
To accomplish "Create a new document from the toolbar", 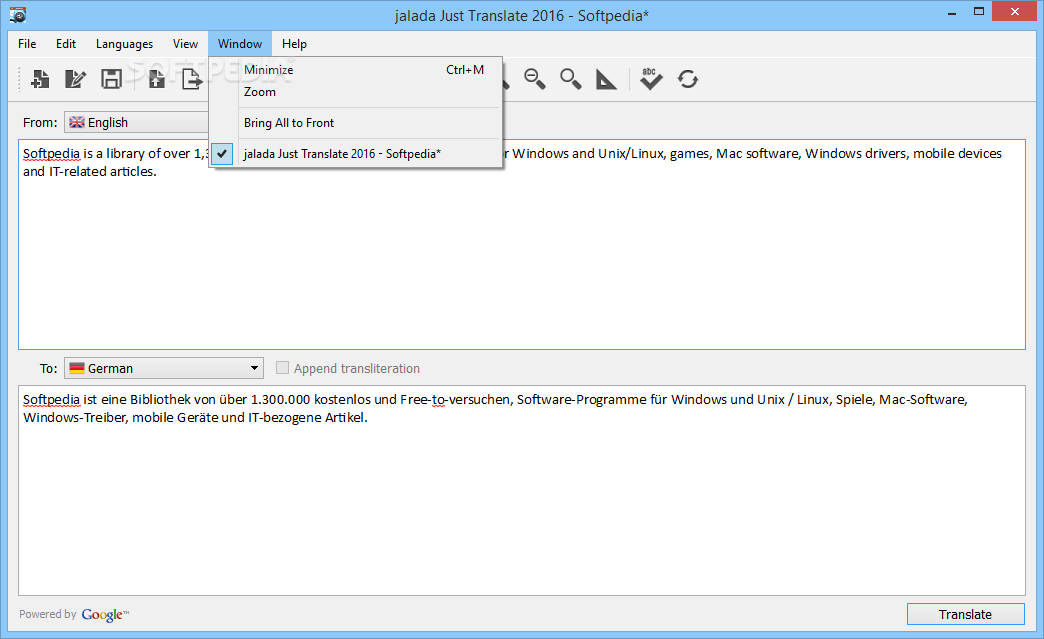I will 40,79.
